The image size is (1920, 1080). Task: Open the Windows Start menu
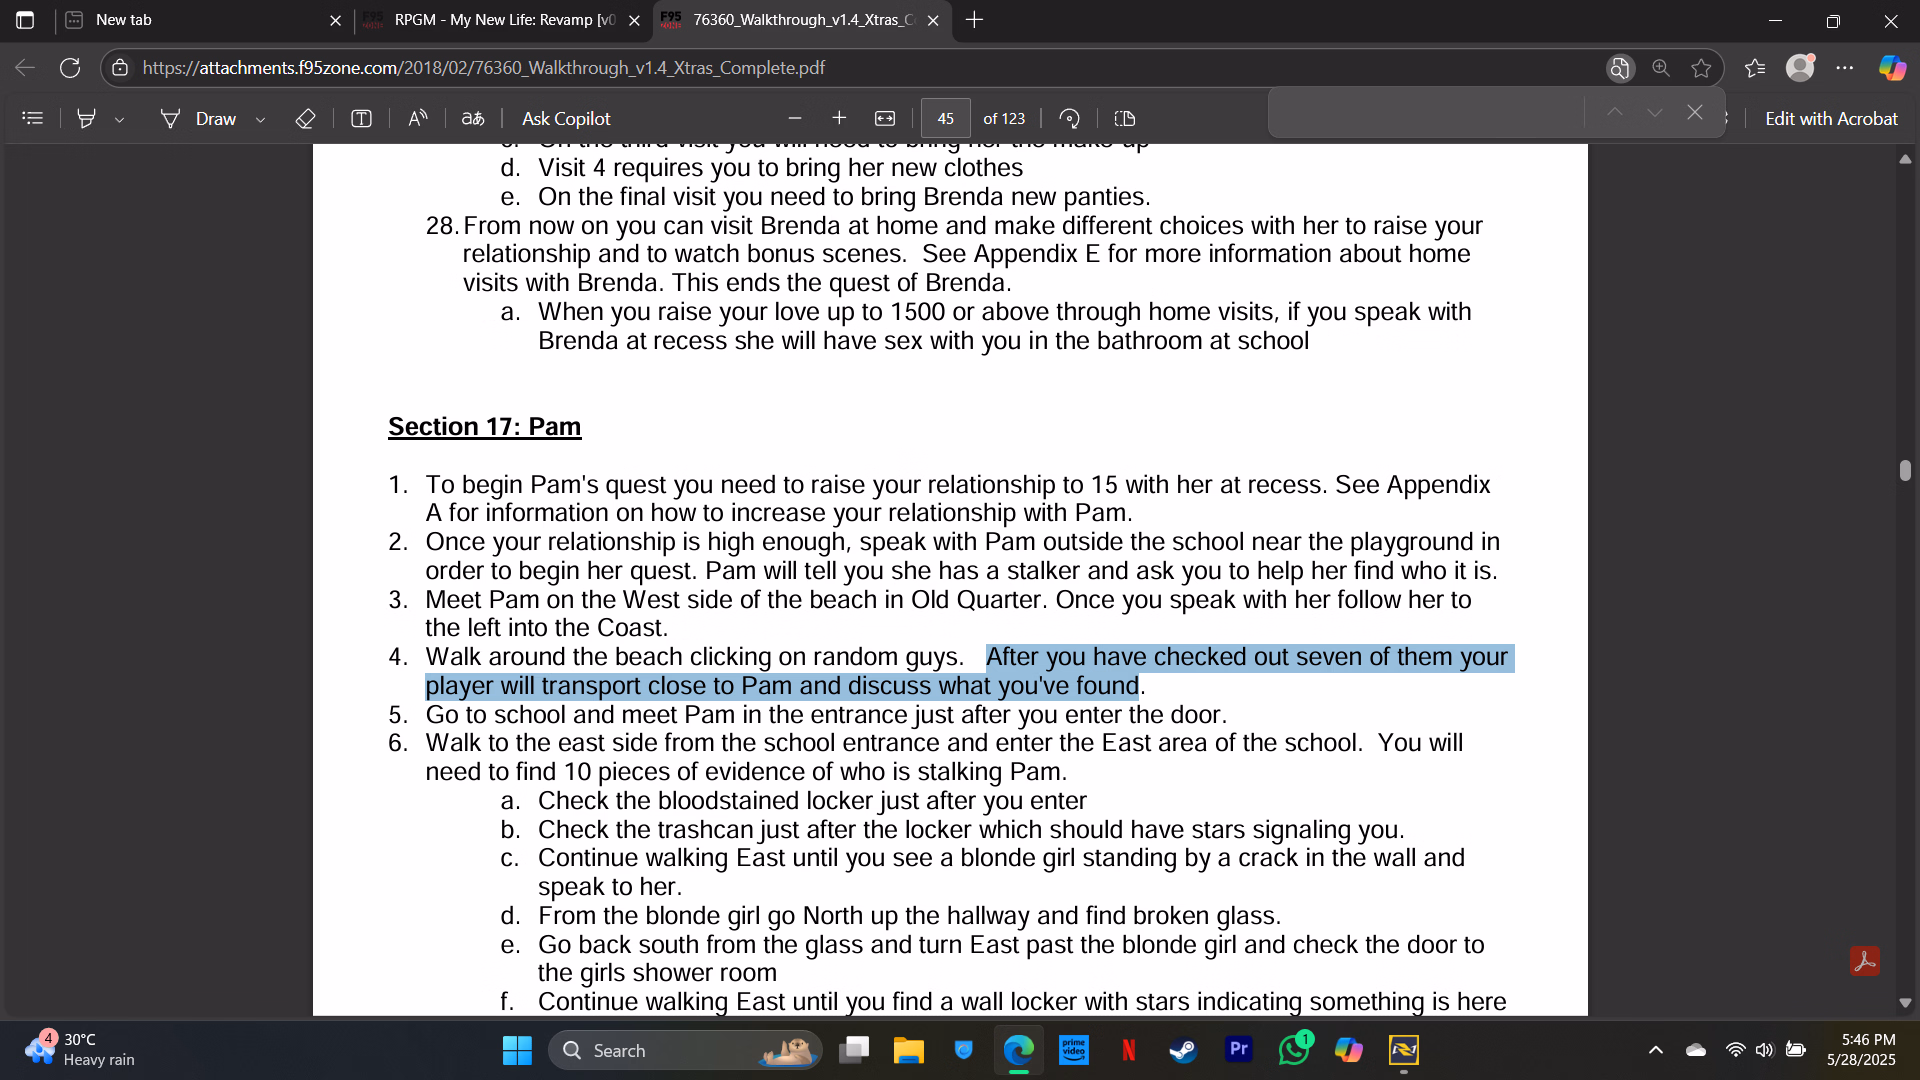(517, 1050)
